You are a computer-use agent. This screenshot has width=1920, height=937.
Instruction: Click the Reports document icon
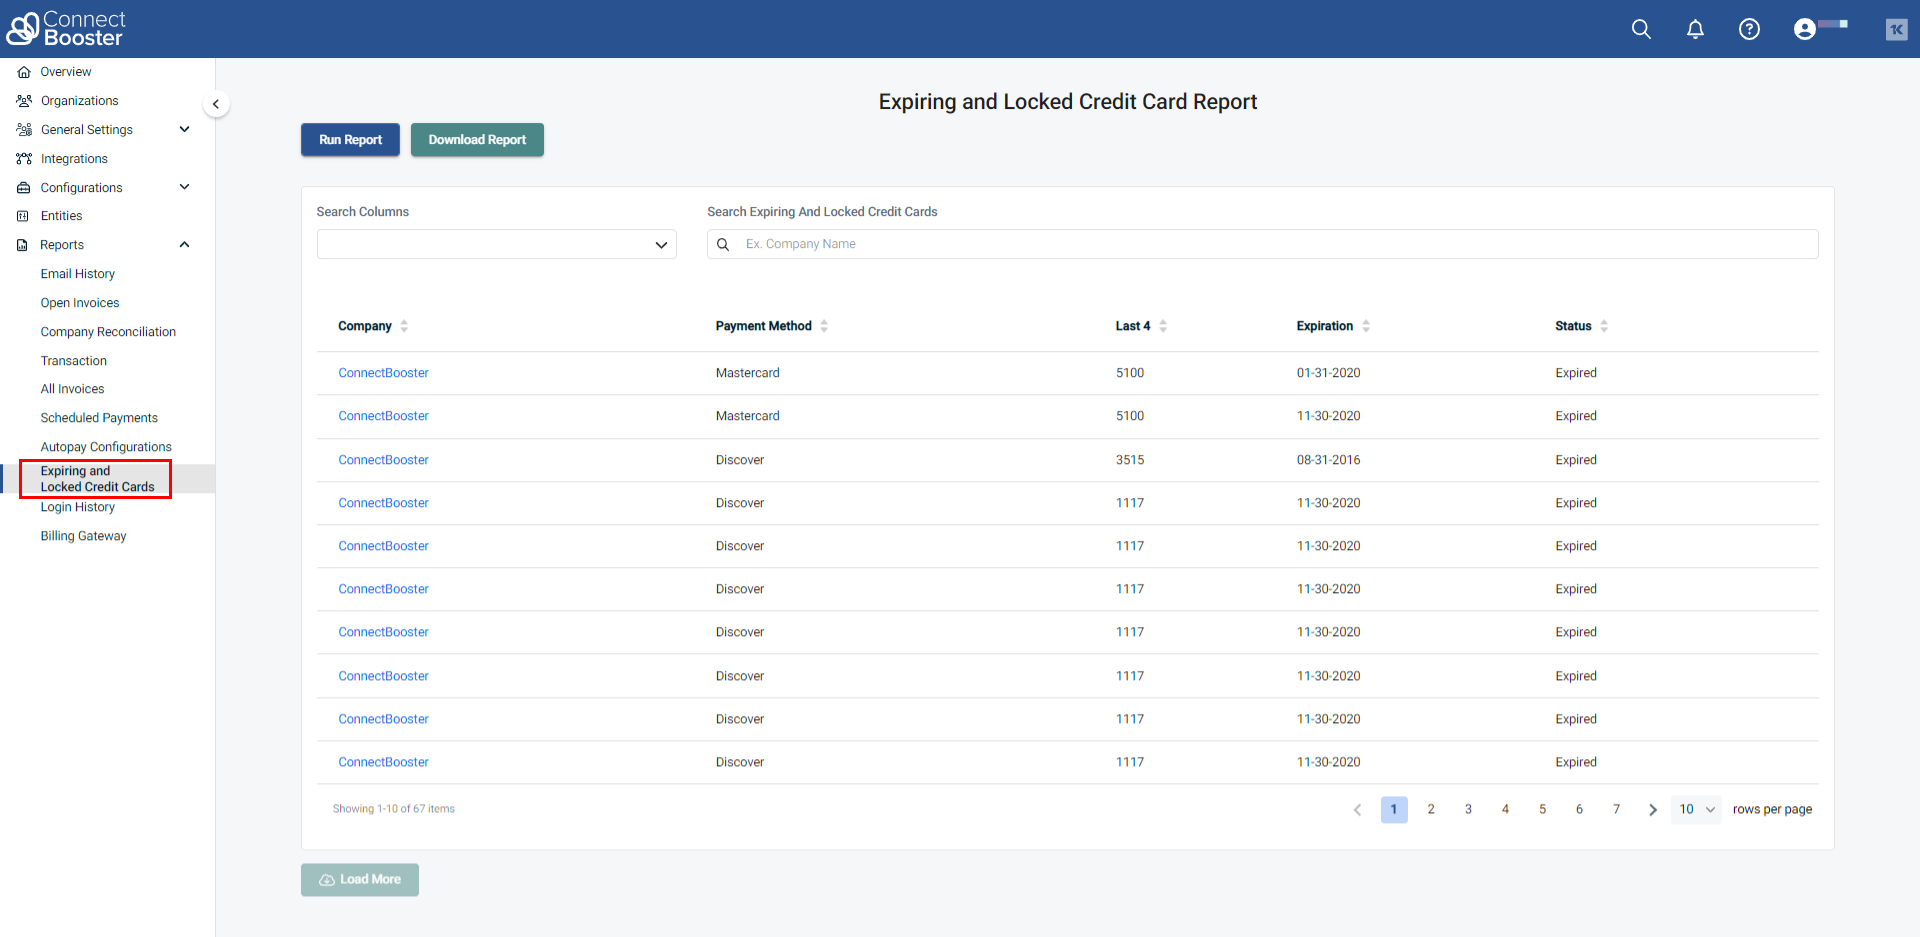(x=22, y=245)
